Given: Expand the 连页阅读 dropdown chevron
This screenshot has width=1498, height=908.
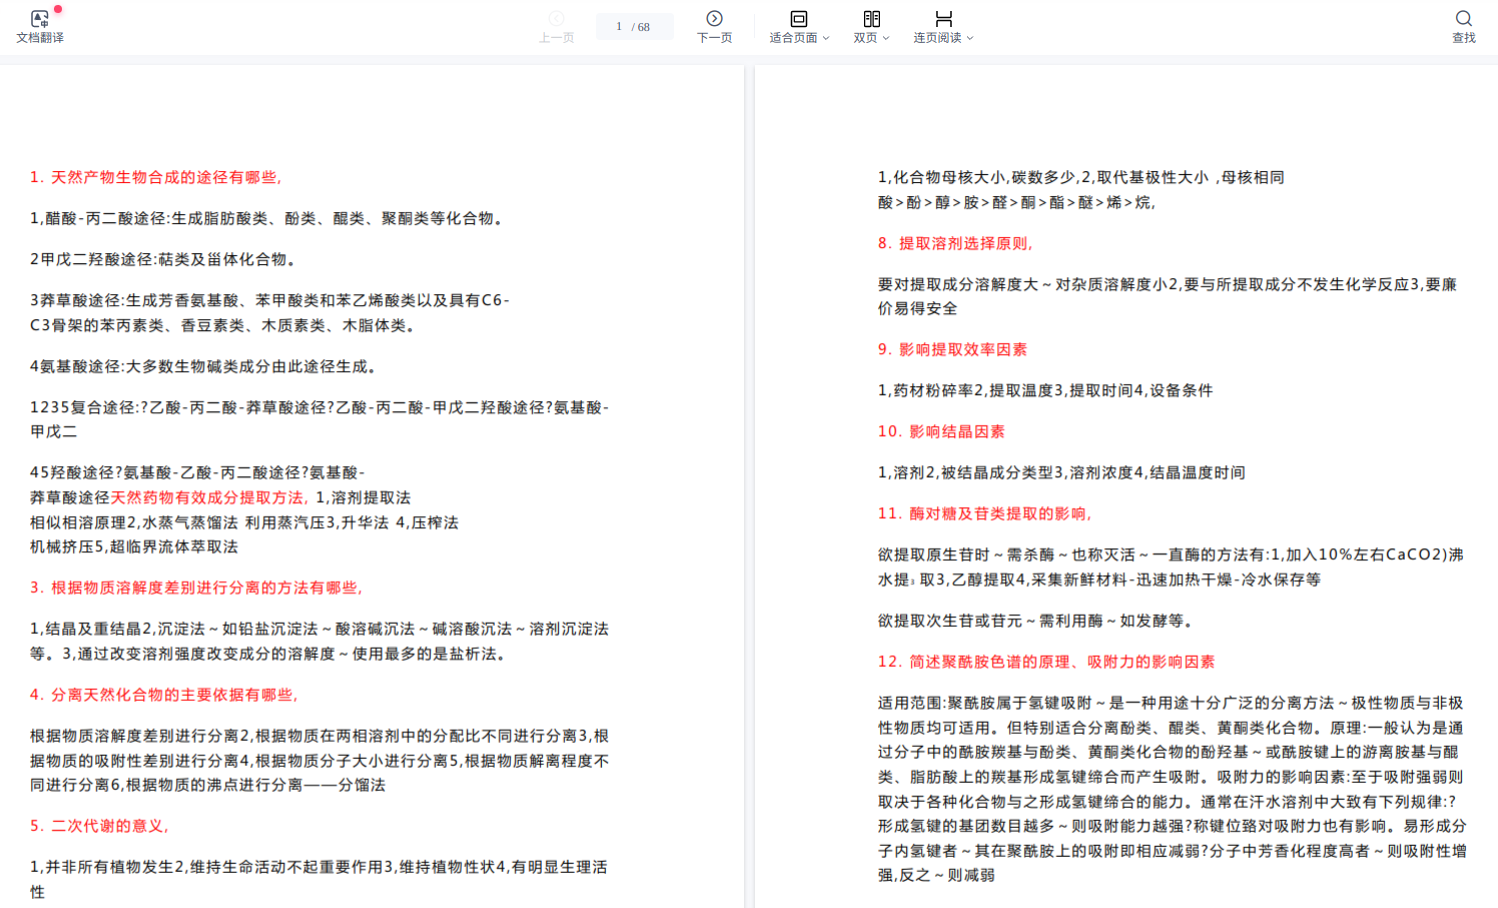Looking at the screenshot, I should click(x=970, y=38).
